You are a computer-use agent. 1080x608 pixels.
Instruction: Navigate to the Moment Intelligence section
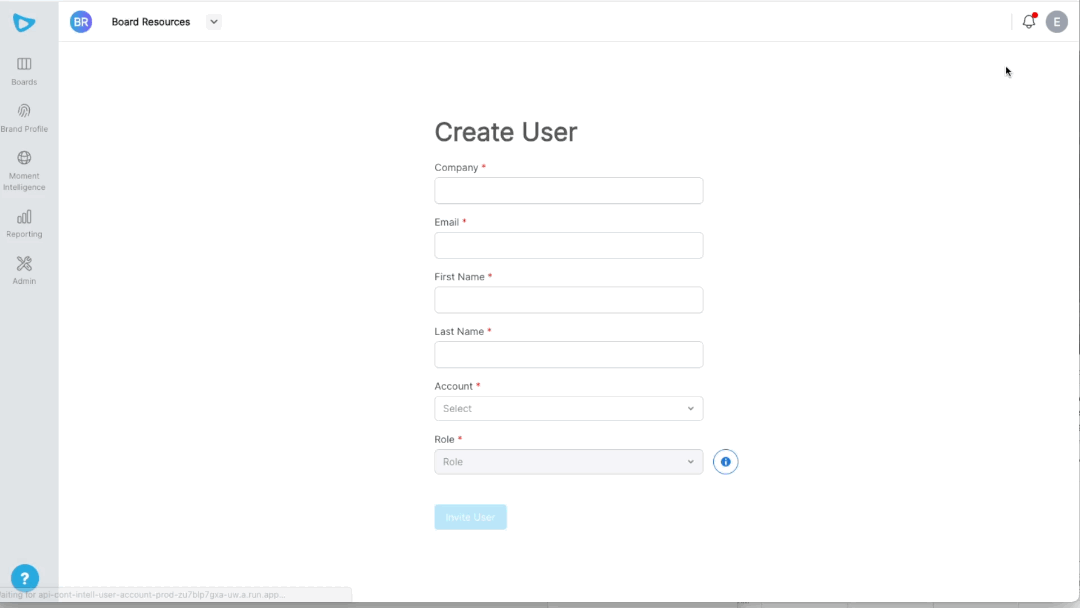[x=23, y=158]
